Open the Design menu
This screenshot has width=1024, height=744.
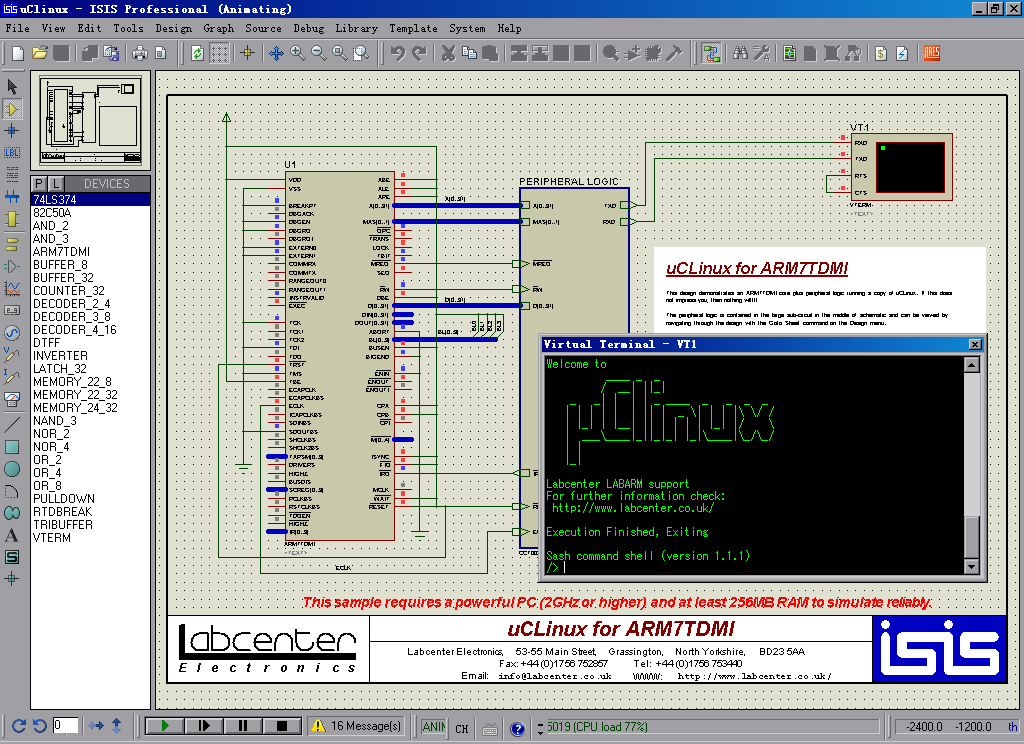[x=174, y=28]
